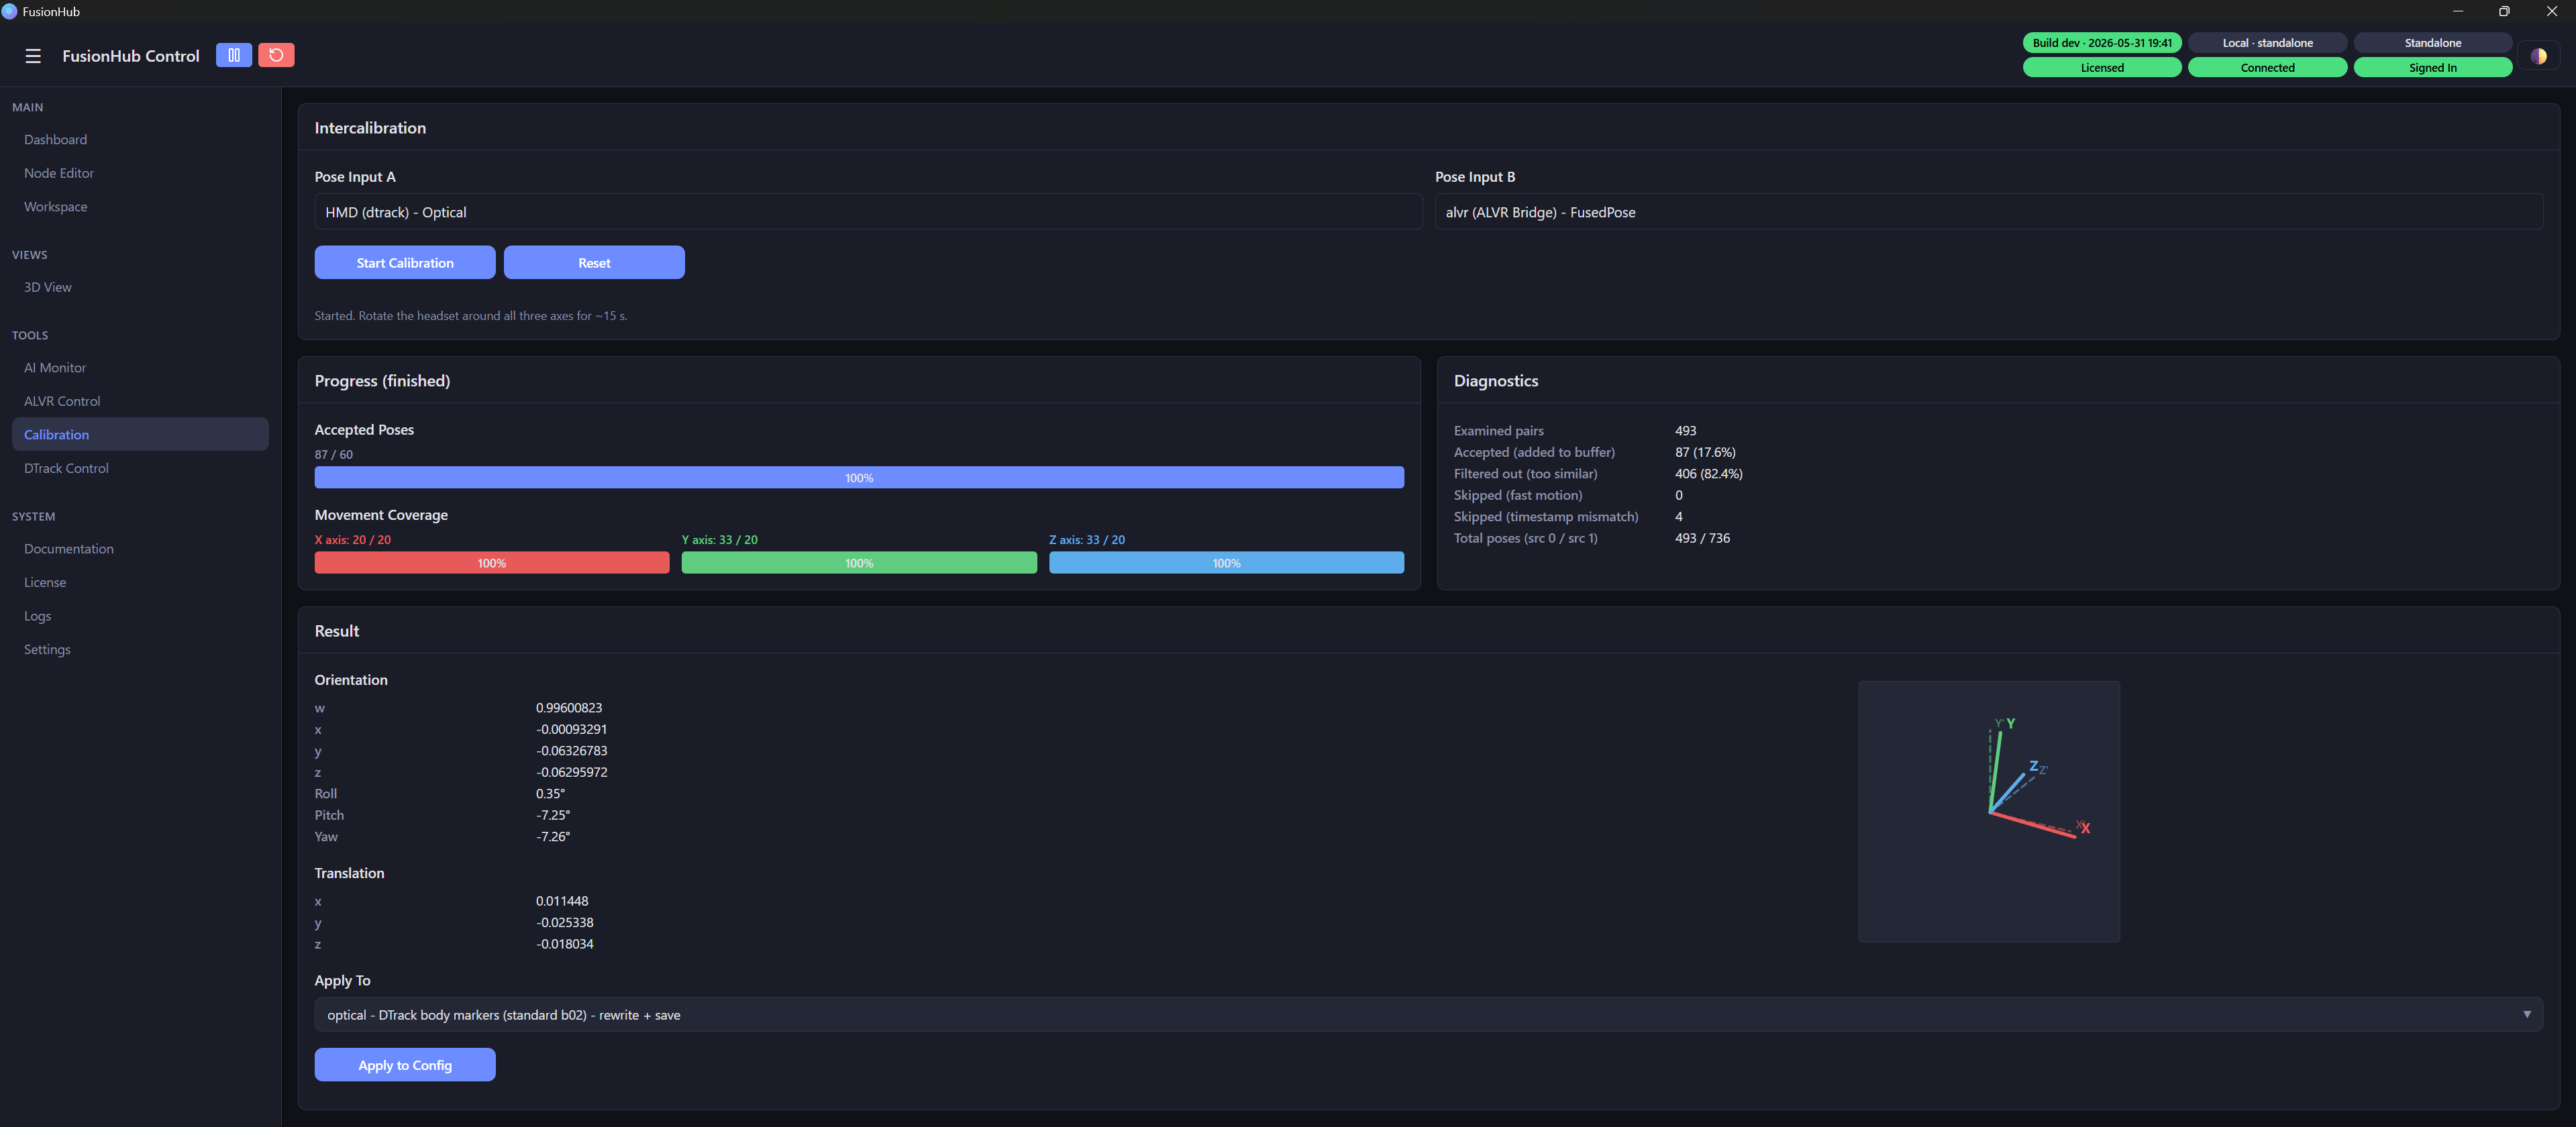The image size is (2576, 1127).
Task: Click the Signed In status badge
Action: click(x=2433, y=68)
